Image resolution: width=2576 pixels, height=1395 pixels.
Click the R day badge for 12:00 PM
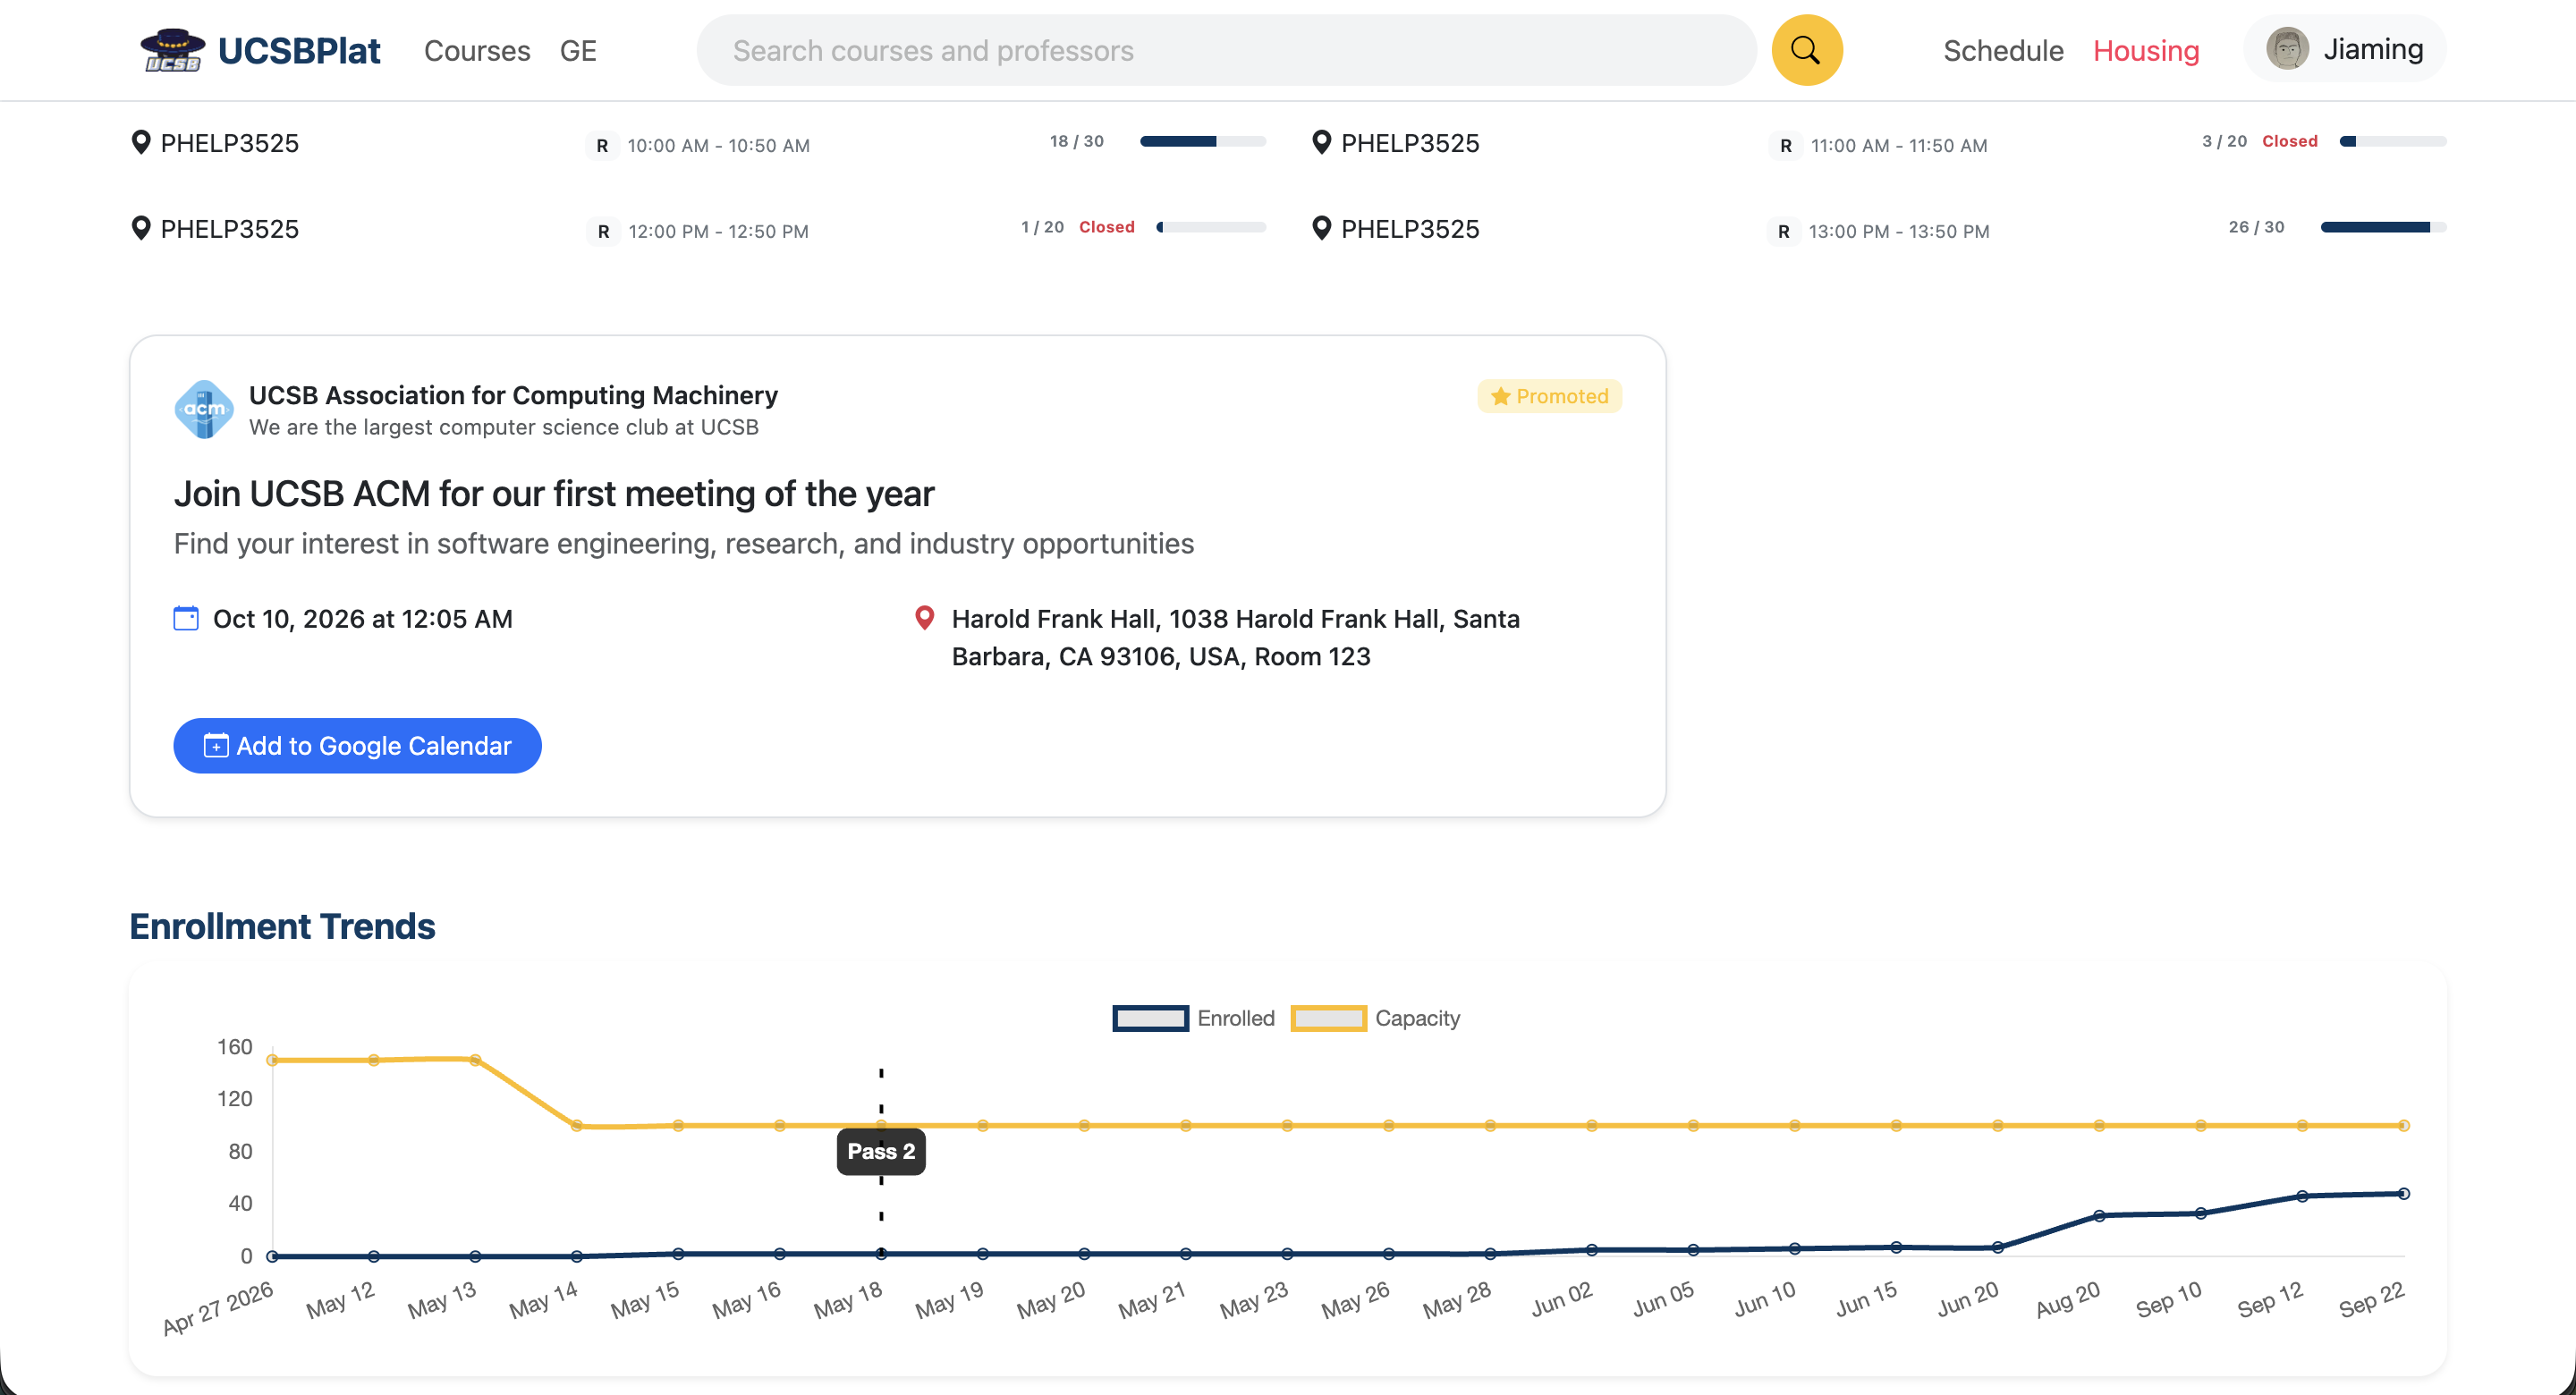click(603, 232)
